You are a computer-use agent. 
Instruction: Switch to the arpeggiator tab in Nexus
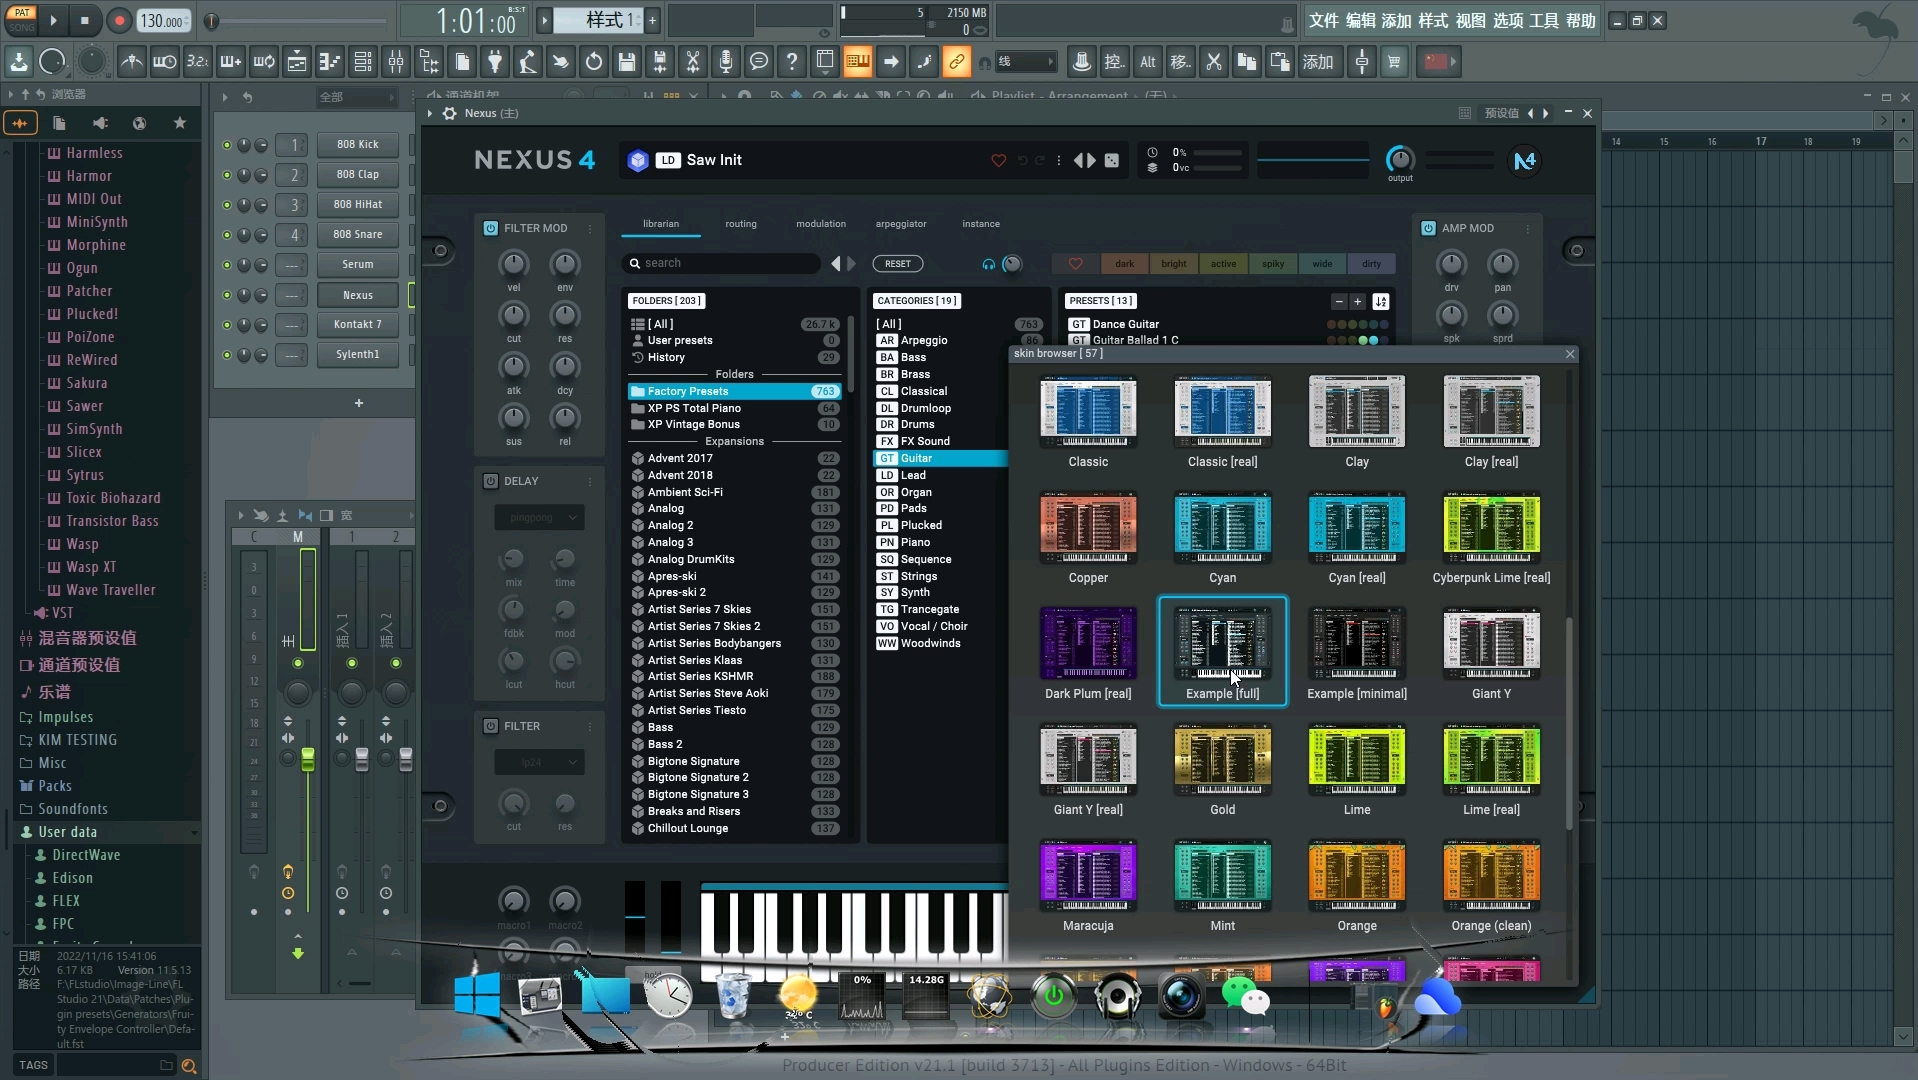click(901, 224)
